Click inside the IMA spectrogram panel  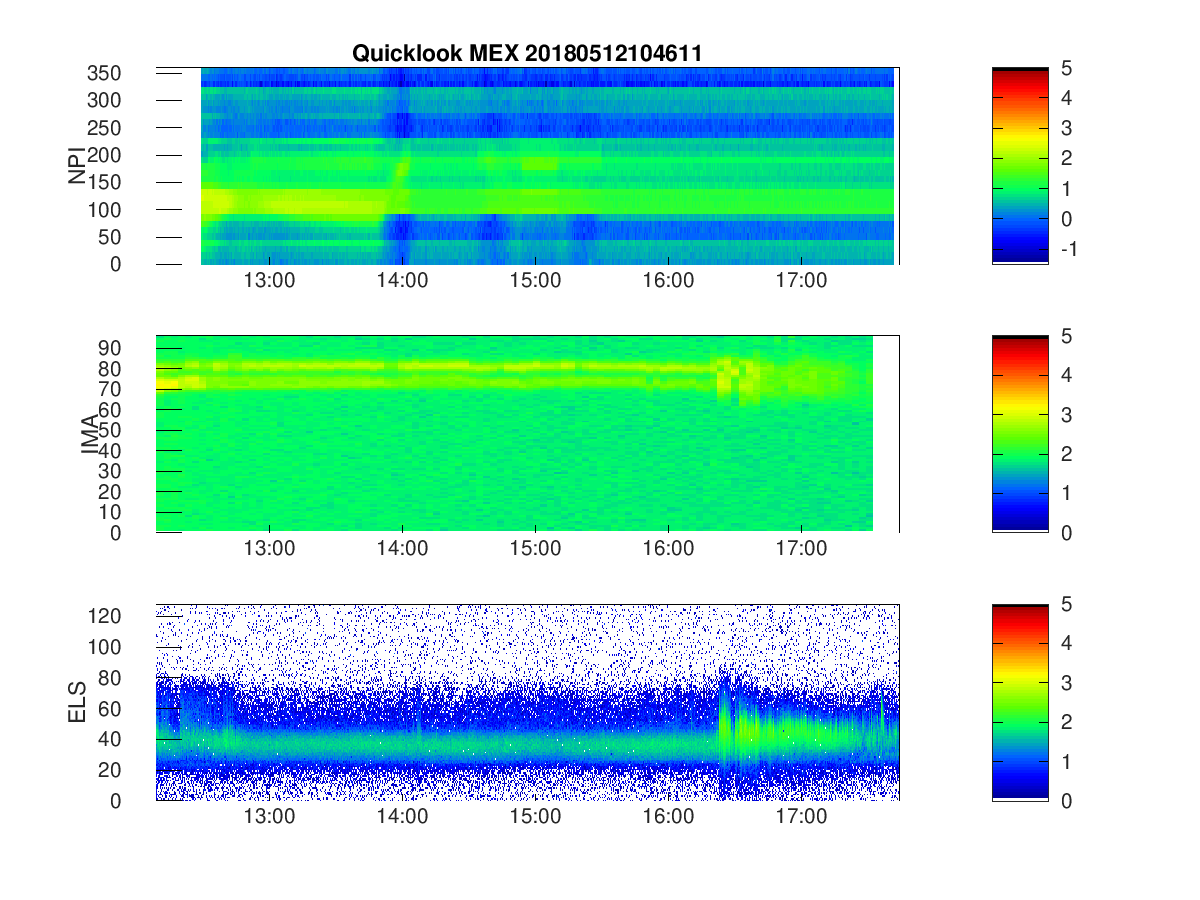(527, 434)
